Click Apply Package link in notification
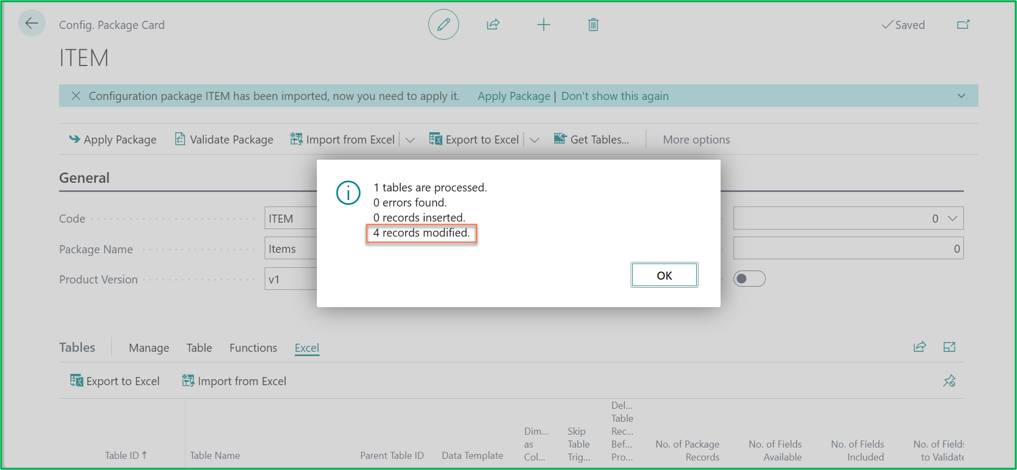This screenshot has height=470, width=1017. (514, 96)
